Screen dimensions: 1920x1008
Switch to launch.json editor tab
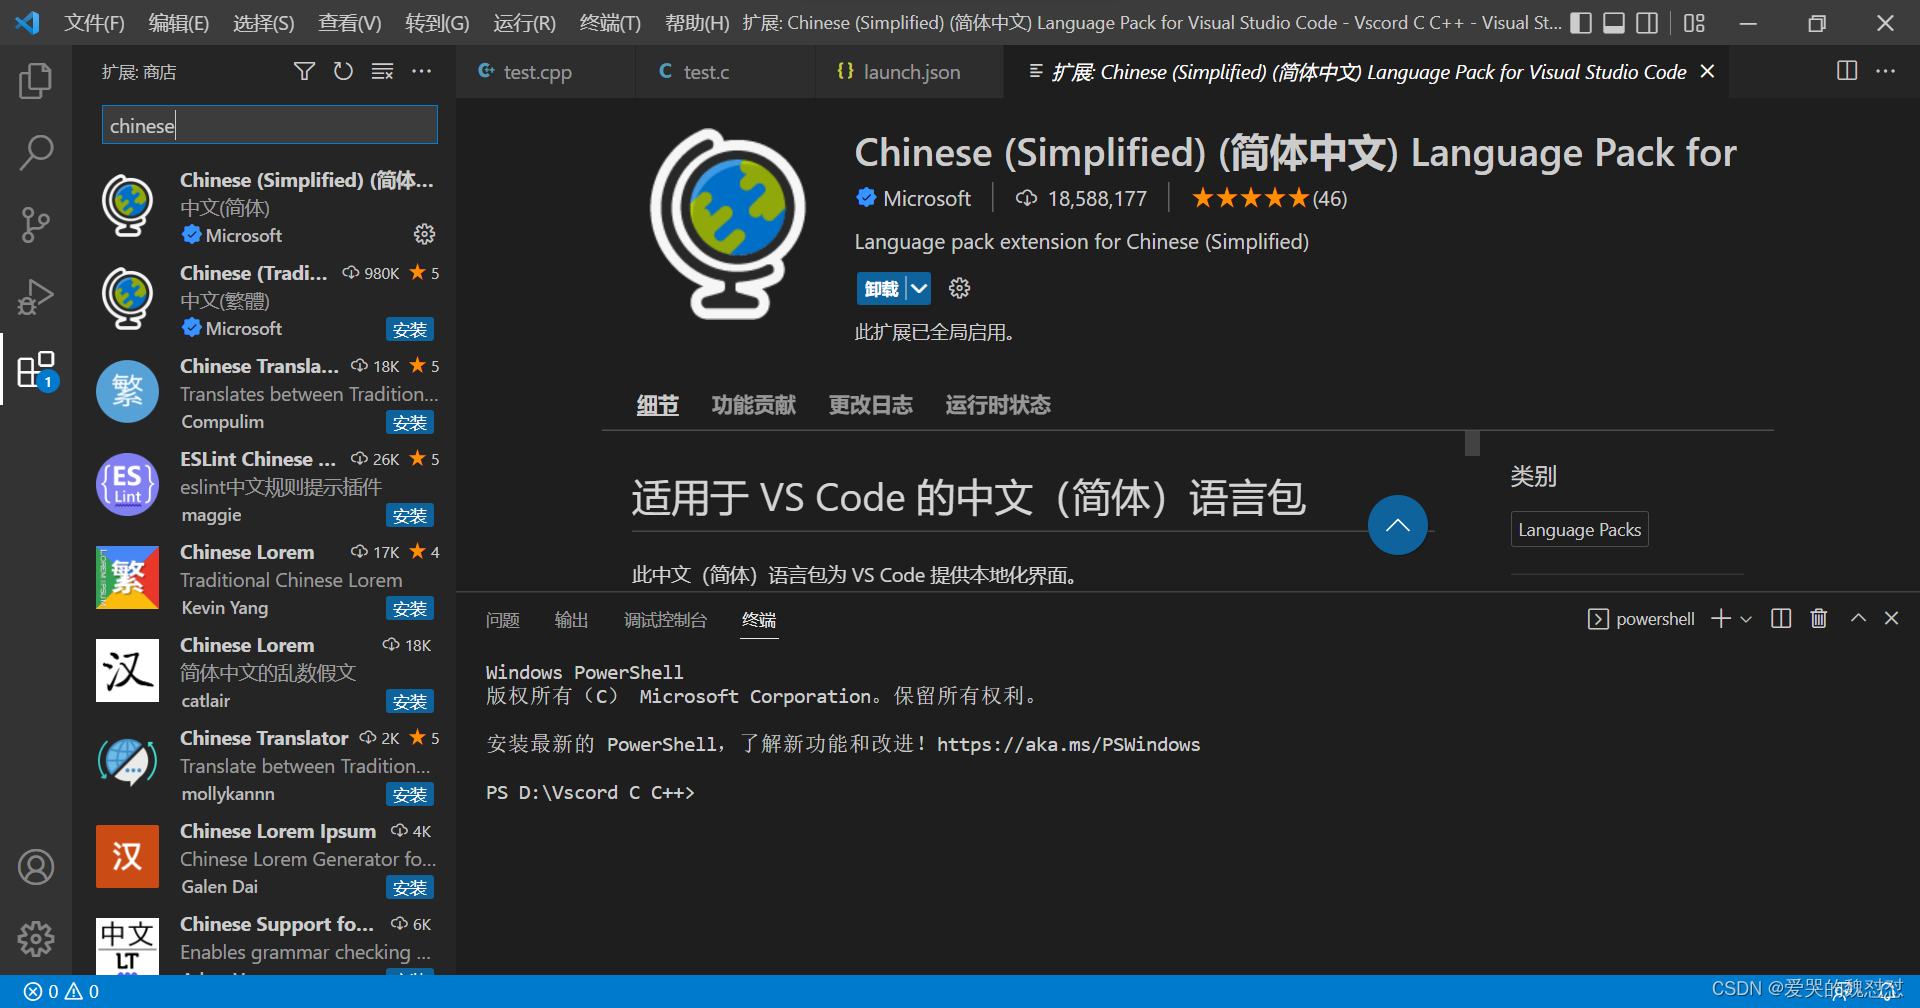[x=909, y=72]
